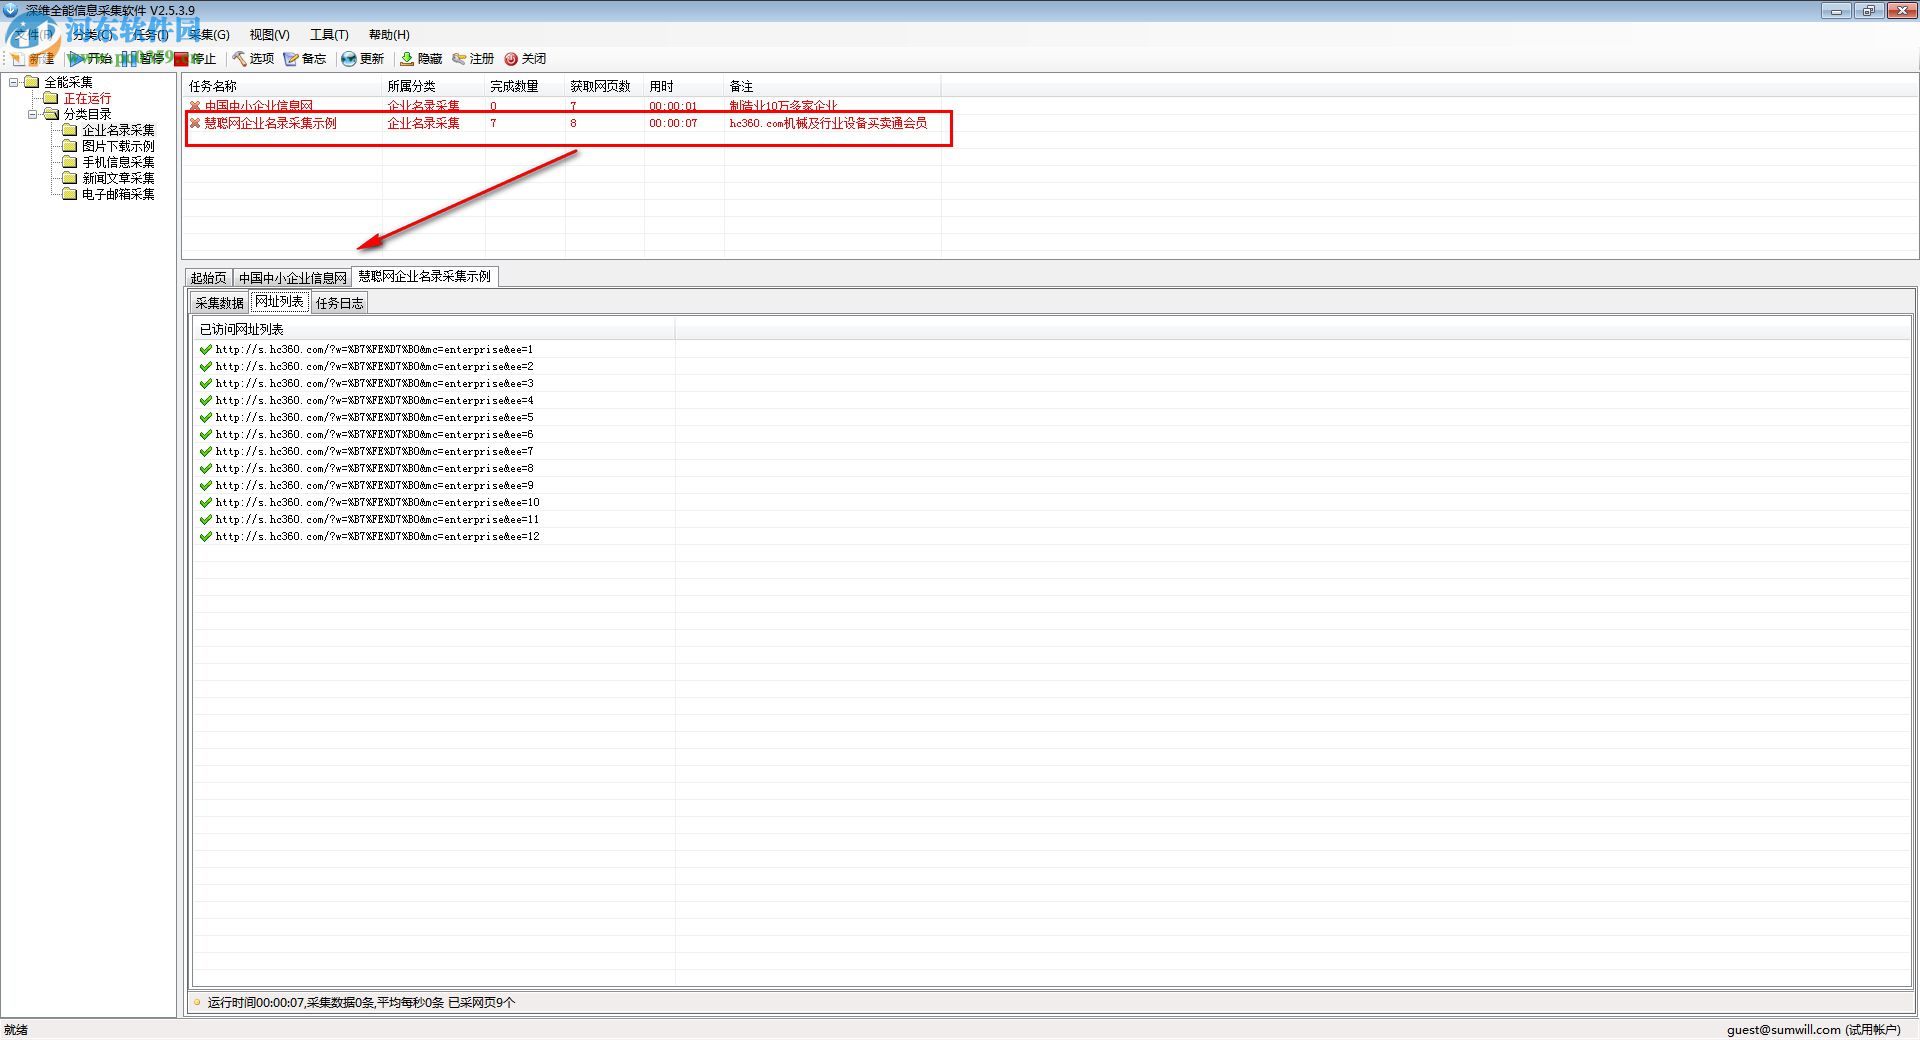Click the 00:00:07 elapsed time cell
This screenshot has height=1040, width=1920.
click(673, 124)
